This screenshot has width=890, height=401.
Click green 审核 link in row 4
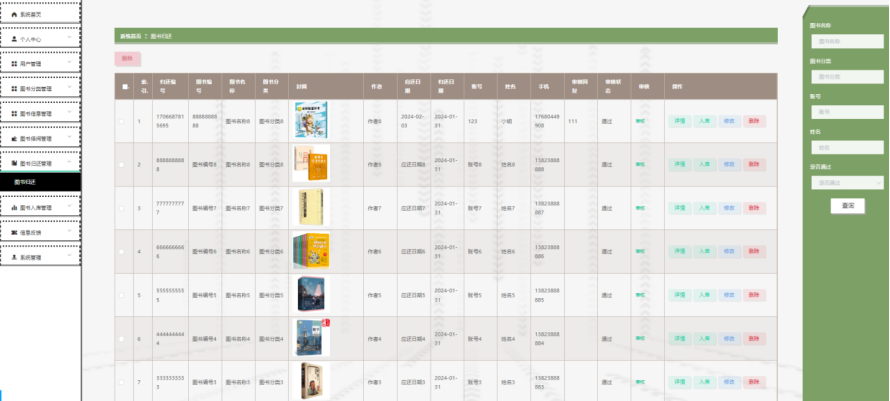pos(640,252)
